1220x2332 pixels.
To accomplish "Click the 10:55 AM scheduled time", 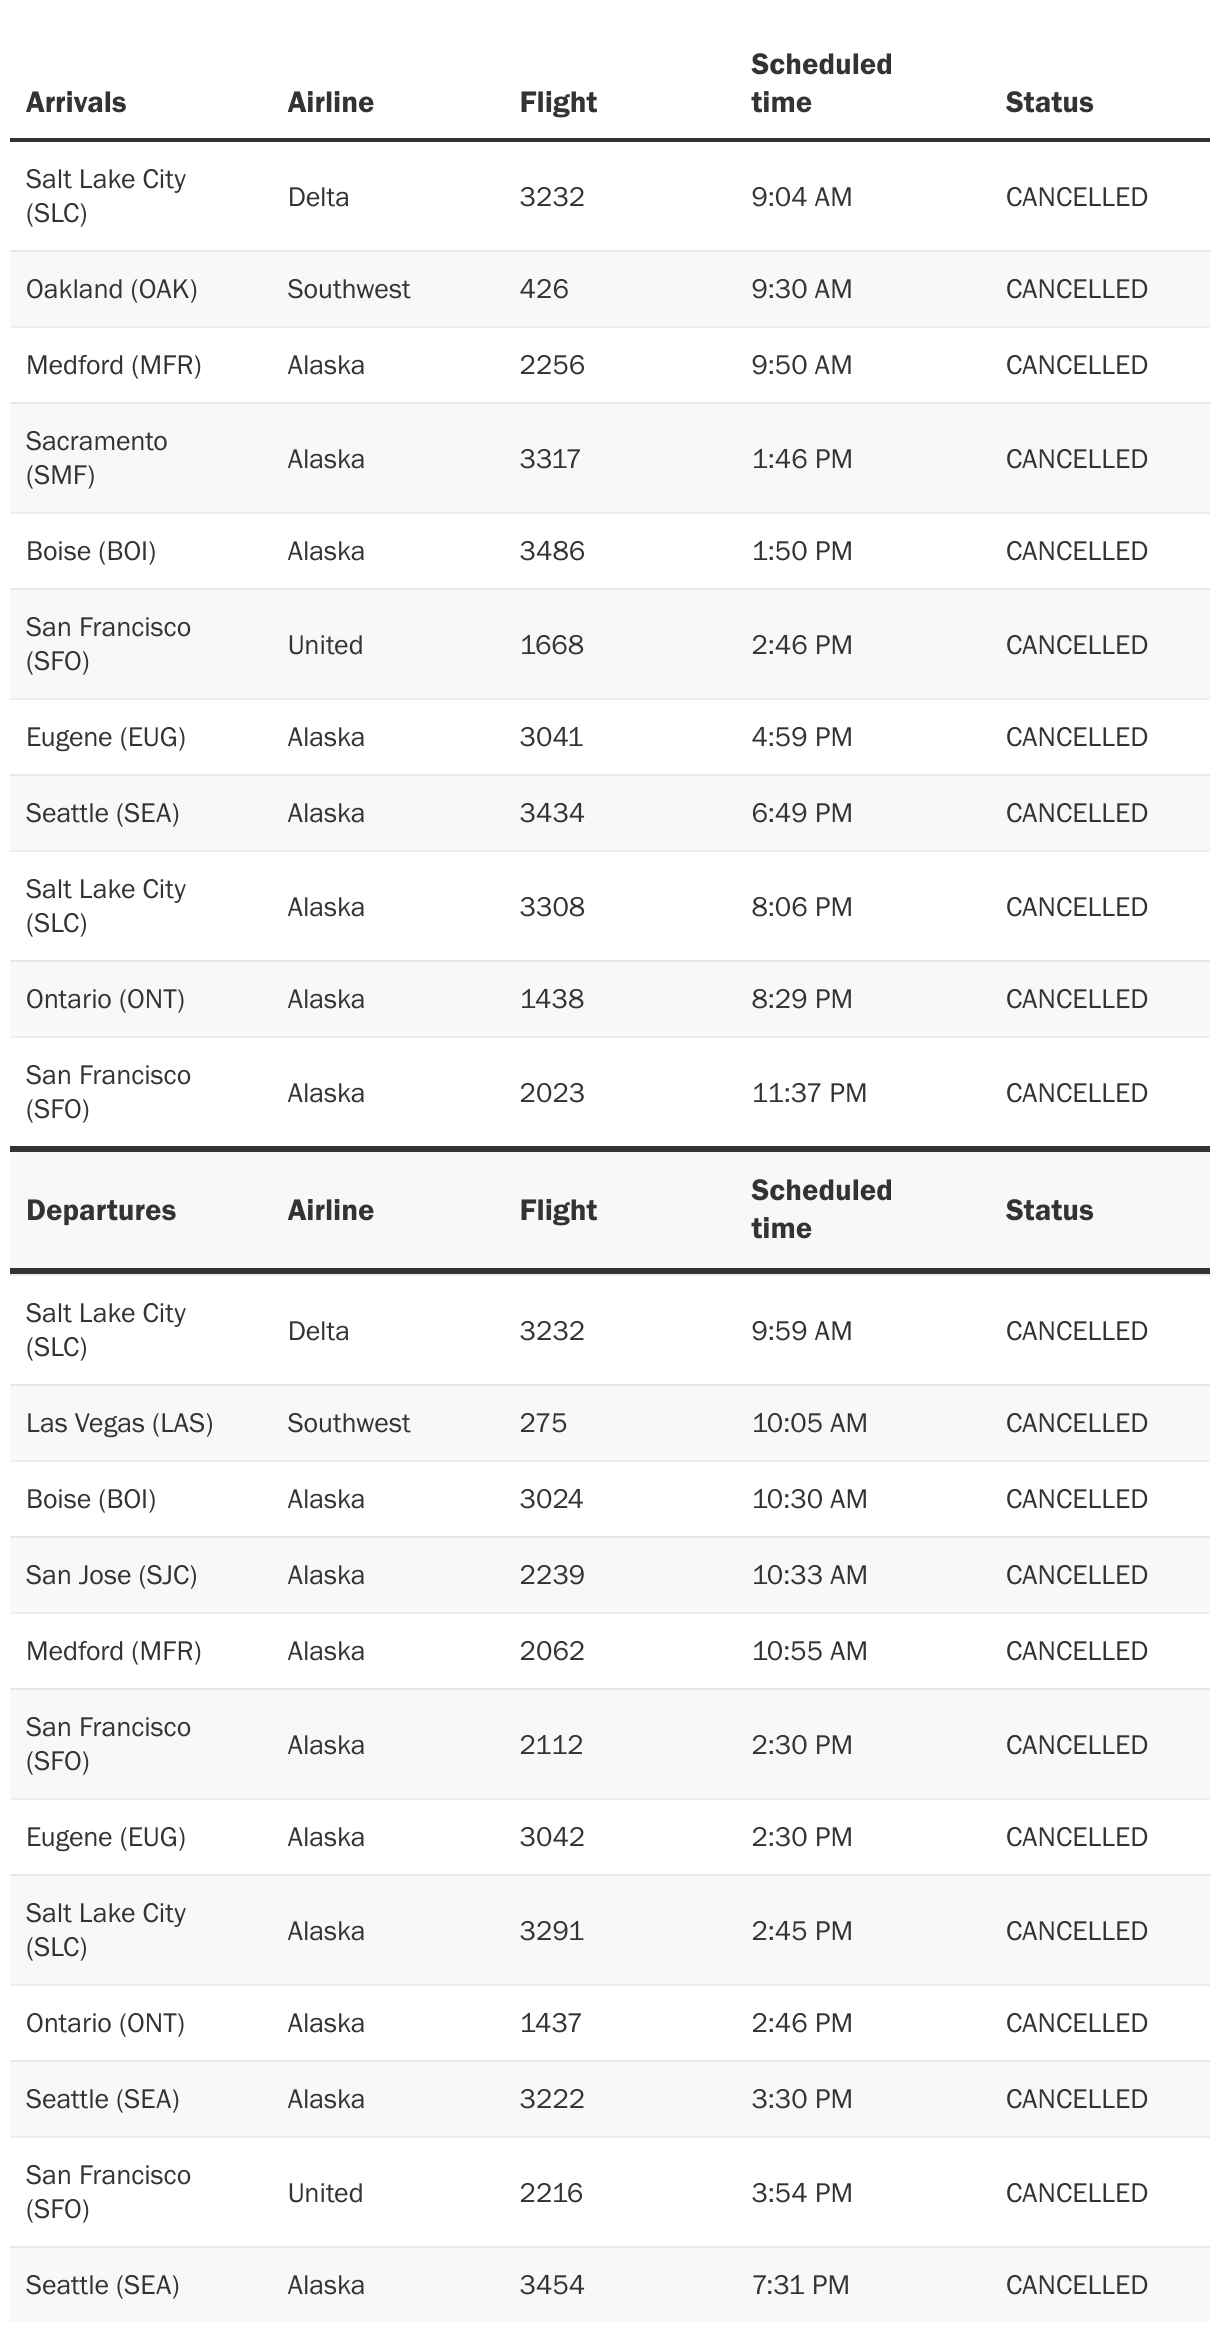I will pyautogui.click(x=809, y=1651).
